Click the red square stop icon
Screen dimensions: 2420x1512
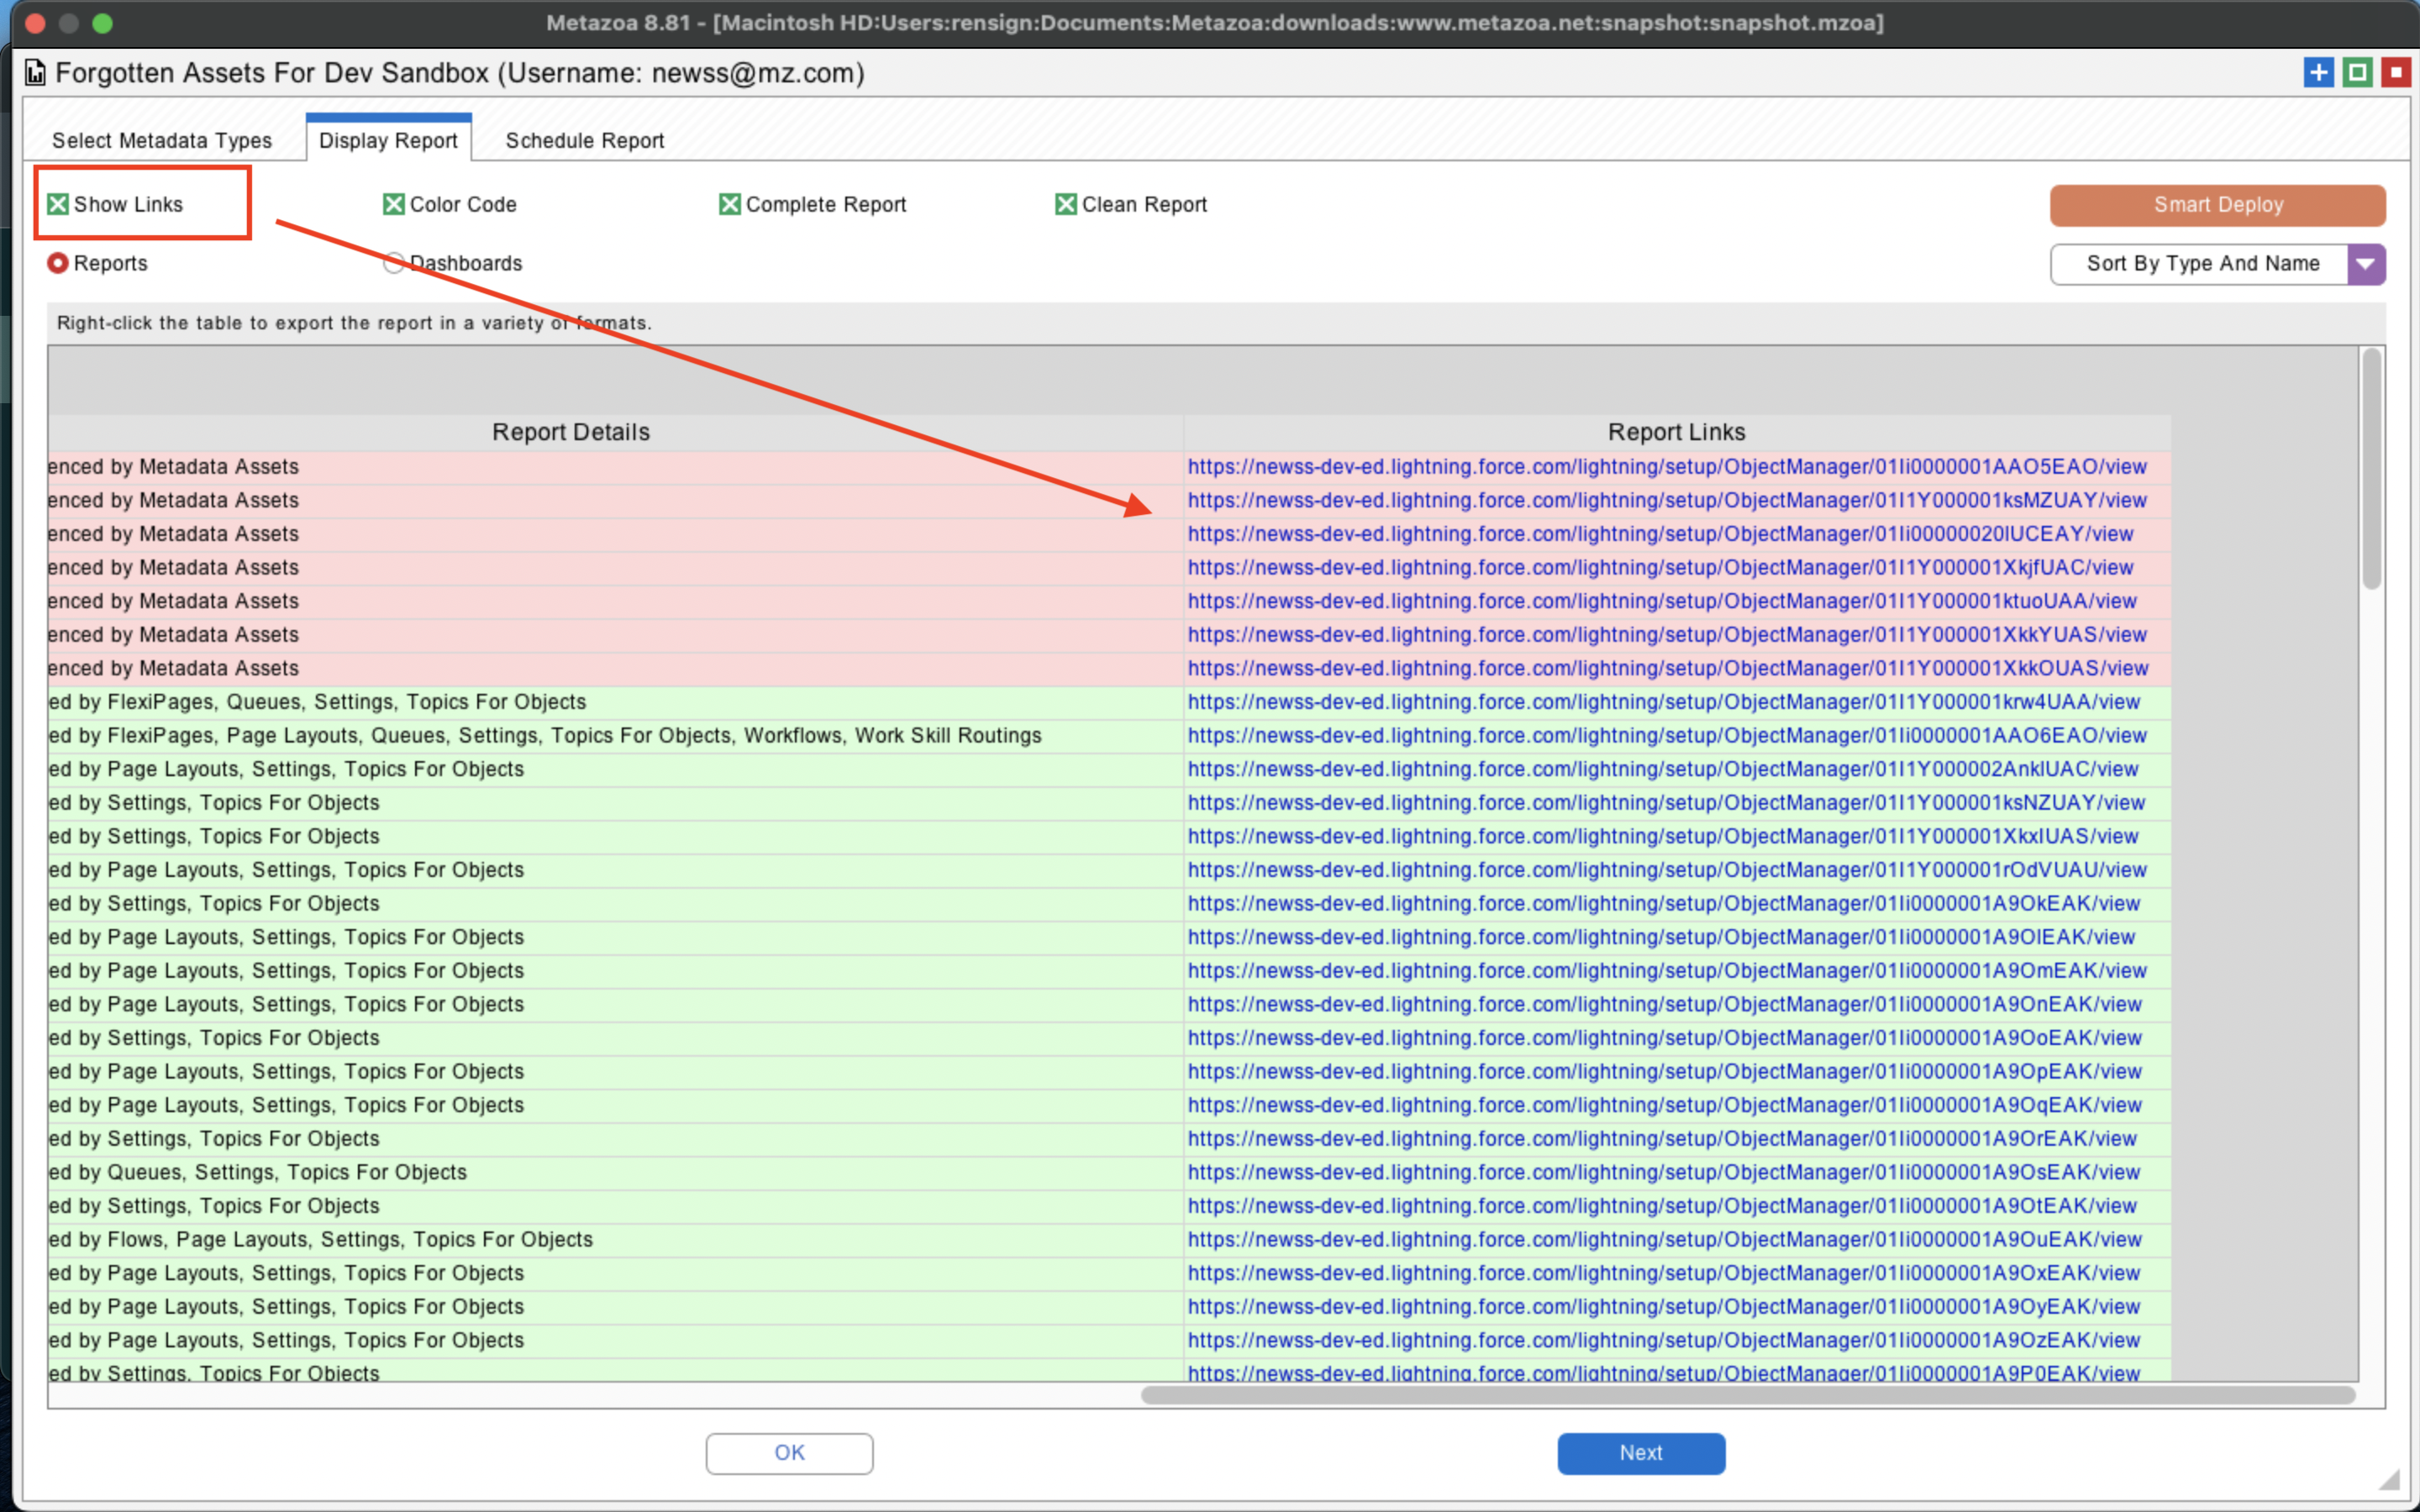[2396, 72]
